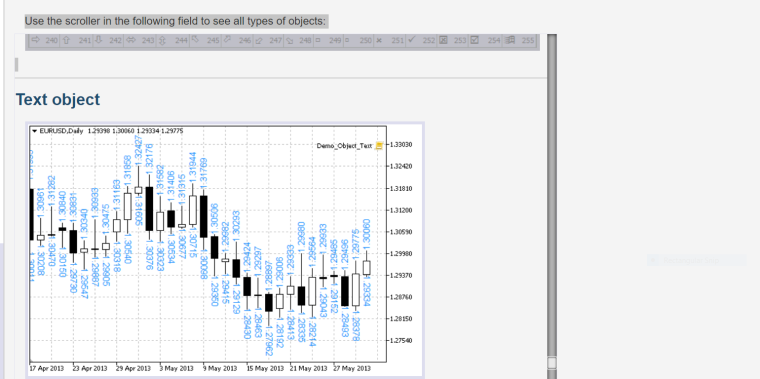Click the EURUSD,Daily chart title
The image size is (760, 379).
62,131
